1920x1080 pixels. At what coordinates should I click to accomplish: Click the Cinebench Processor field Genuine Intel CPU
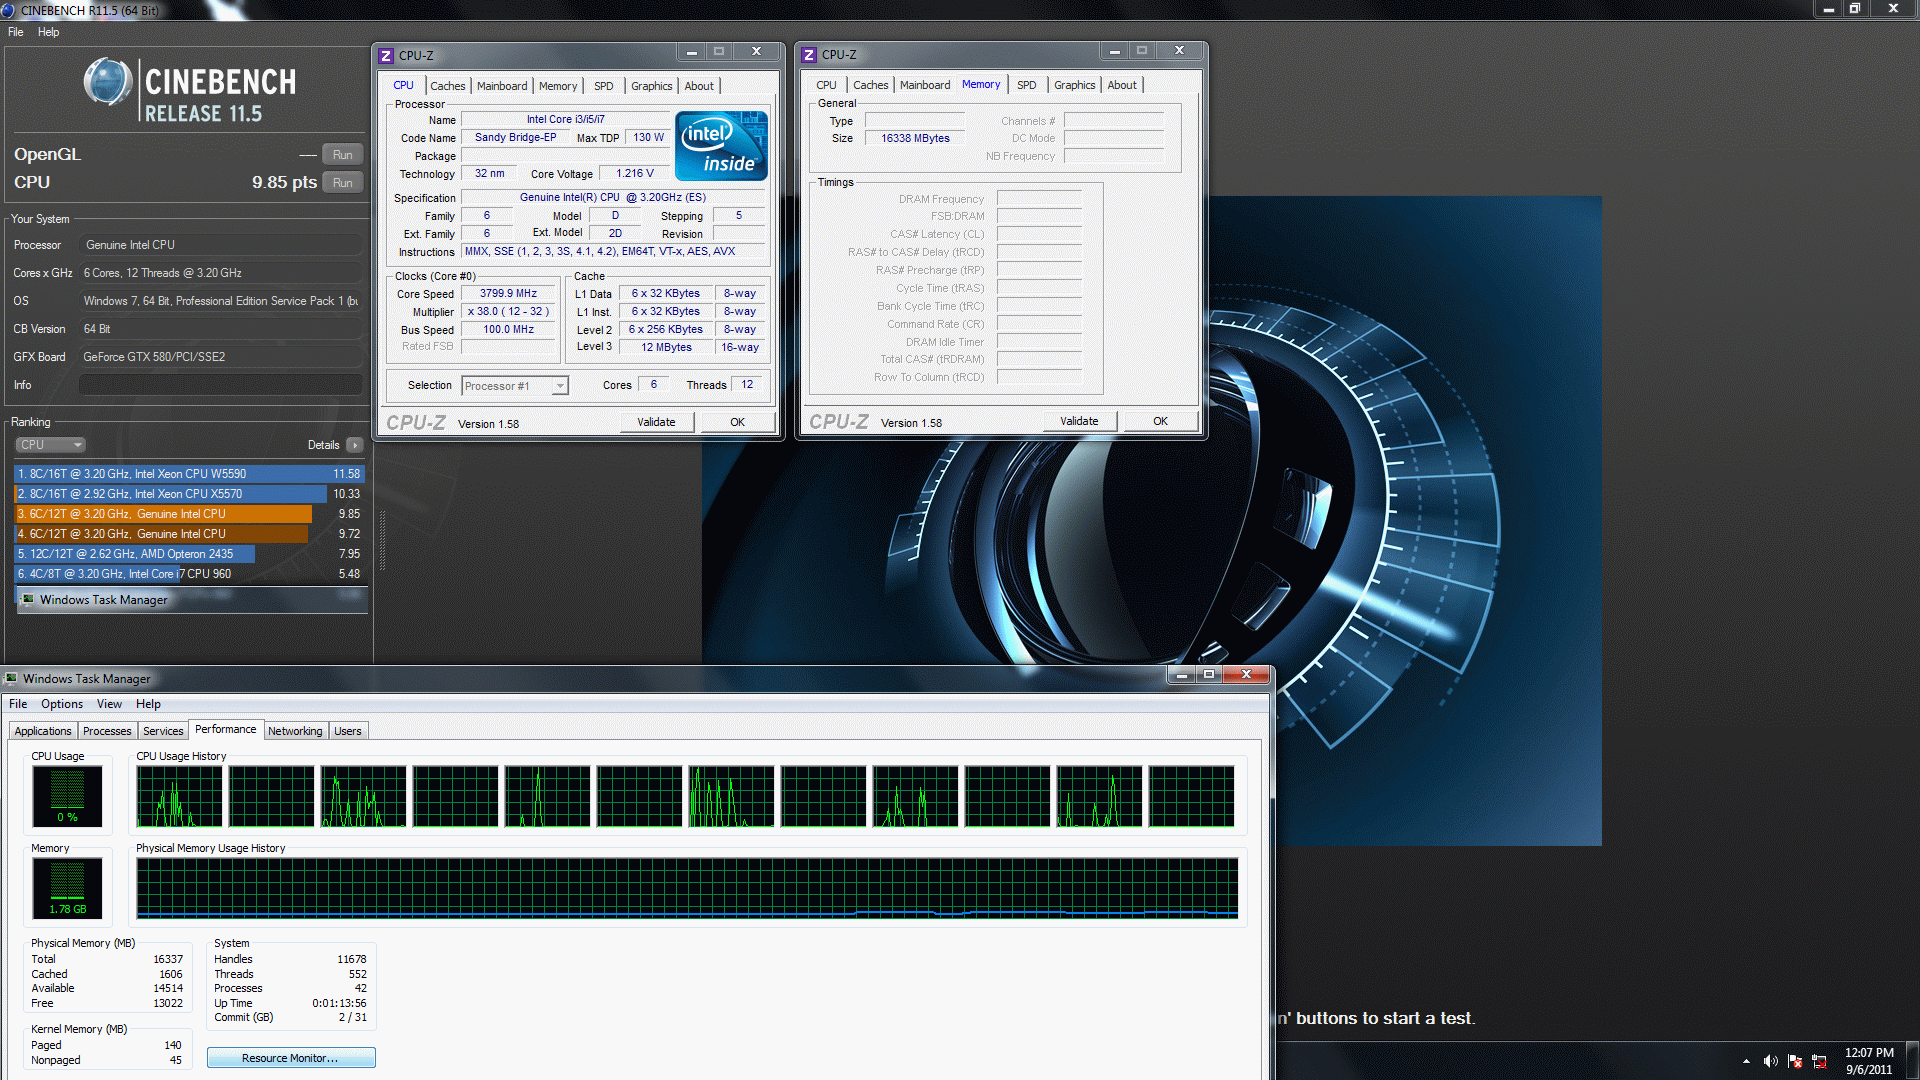pos(221,245)
